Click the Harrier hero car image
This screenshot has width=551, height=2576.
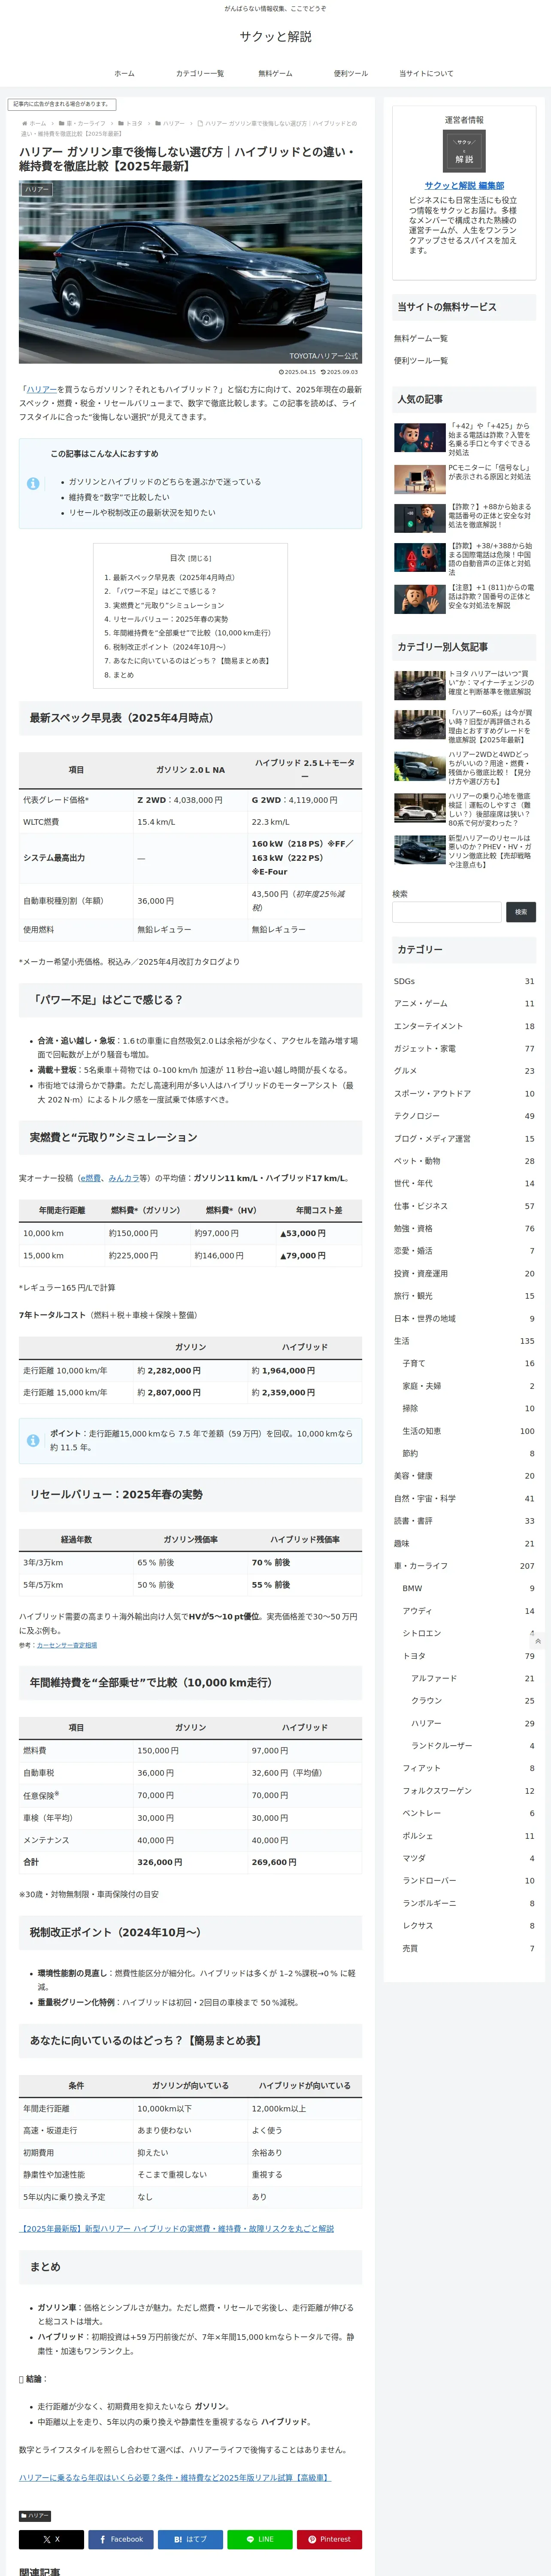[x=190, y=272]
